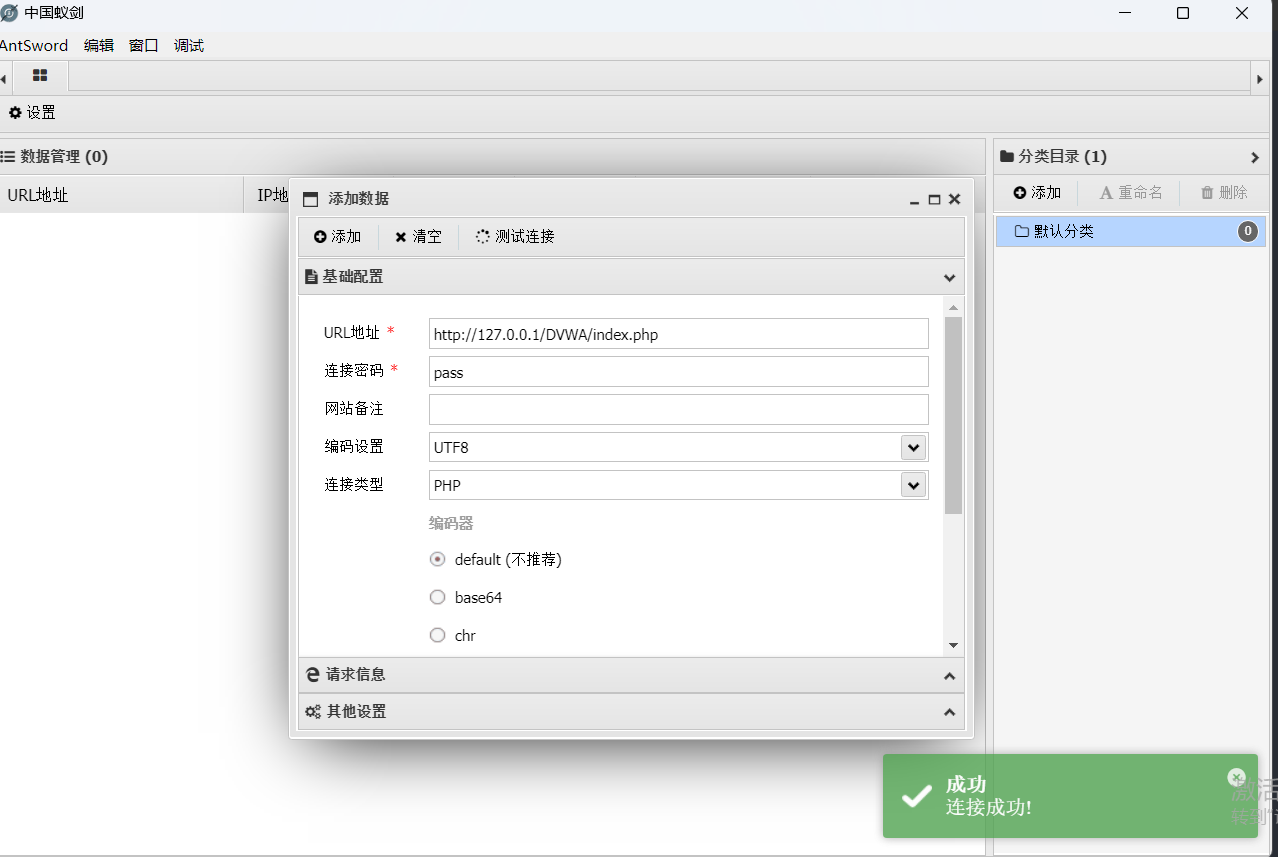The height and width of the screenshot is (857, 1278).
Task: Click the URL地址 column header
Action: (121, 195)
